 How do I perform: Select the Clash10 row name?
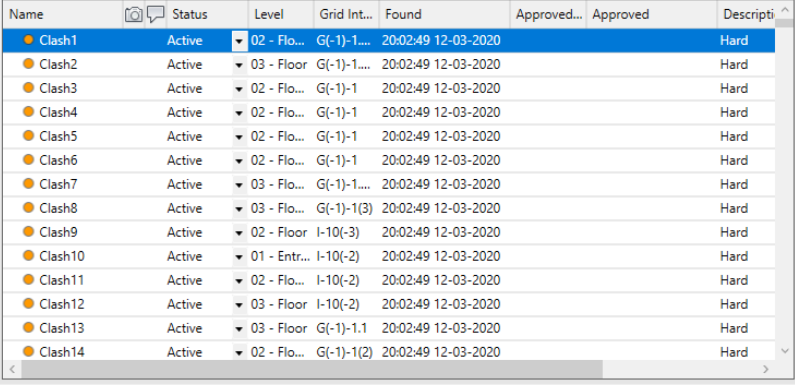(62, 256)
